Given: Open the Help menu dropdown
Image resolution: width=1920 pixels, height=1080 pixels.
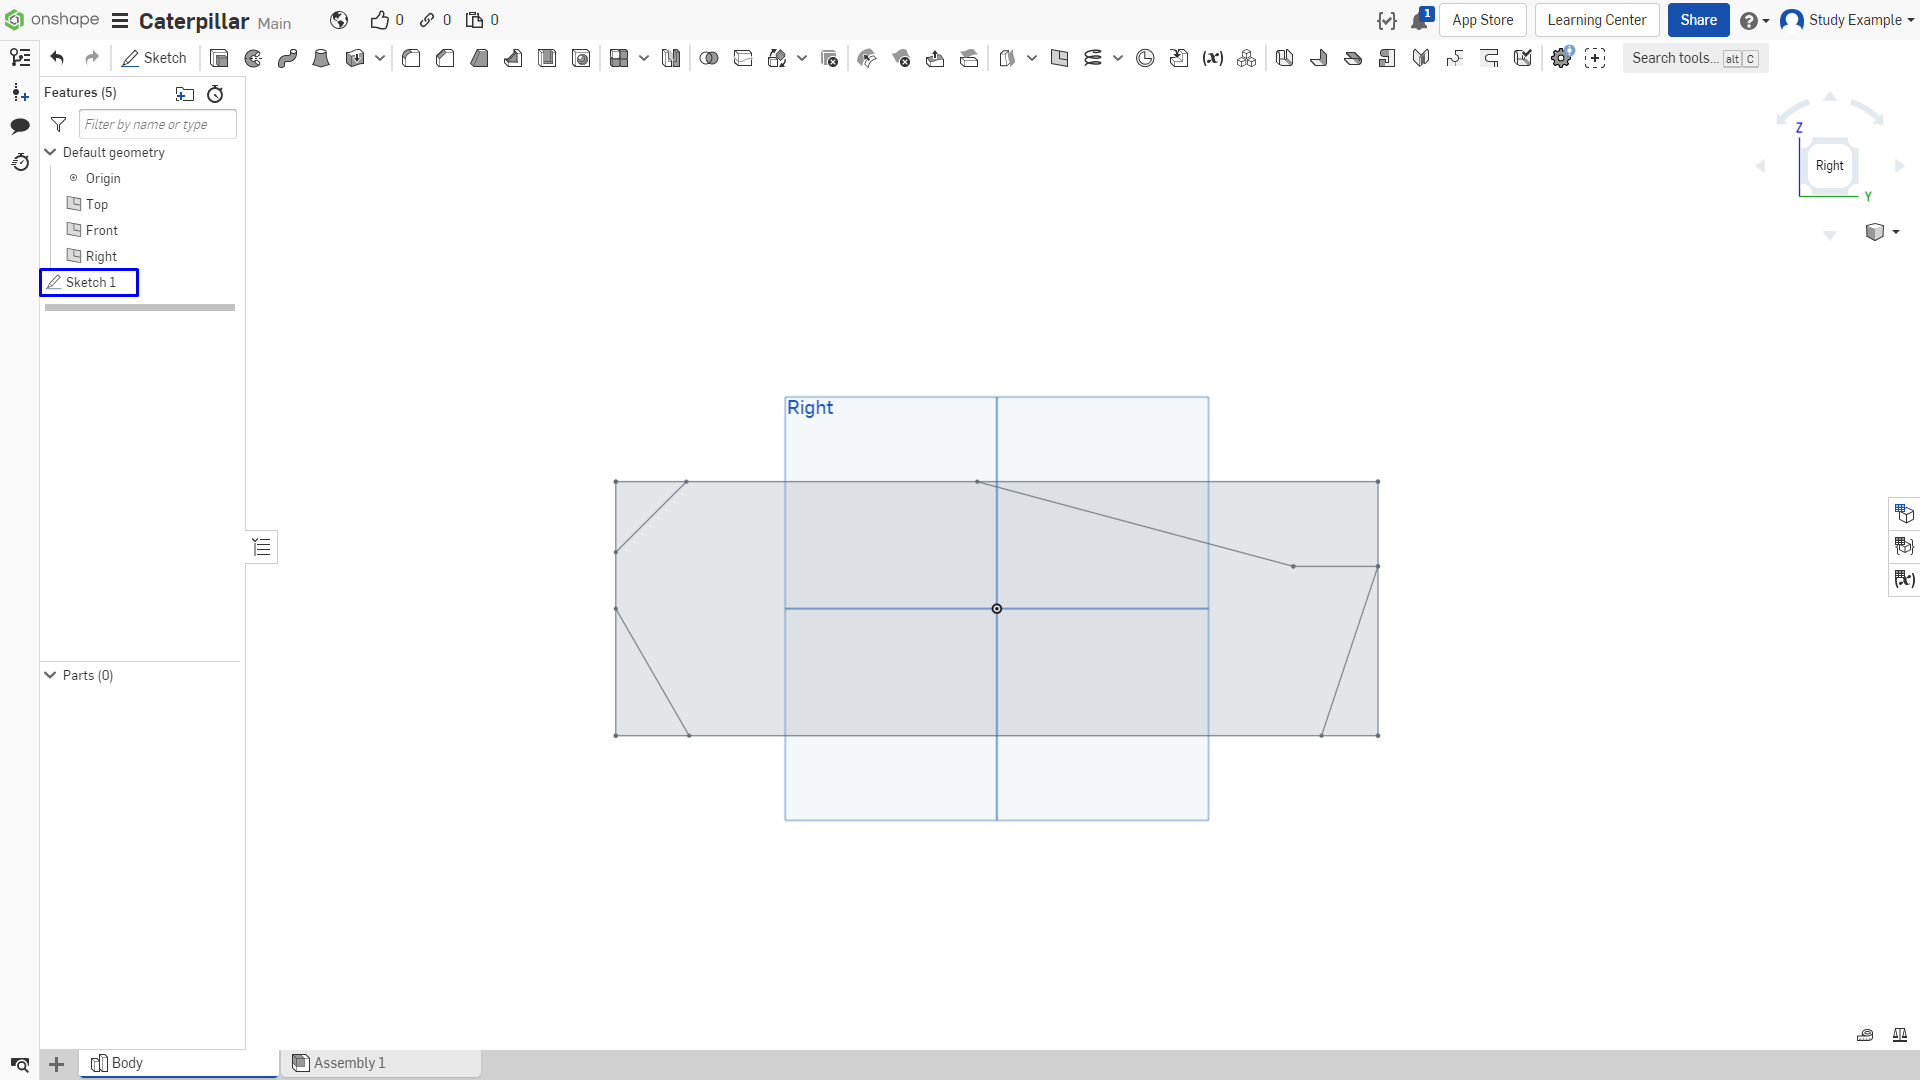Looking at the screenshot, I should click(x=1754, y=20).
